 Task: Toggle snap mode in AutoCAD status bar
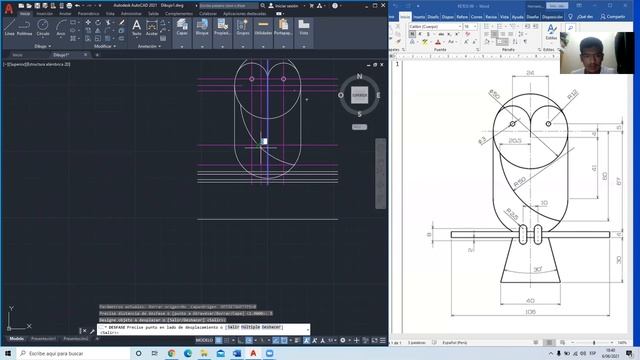tap(227, 340)
